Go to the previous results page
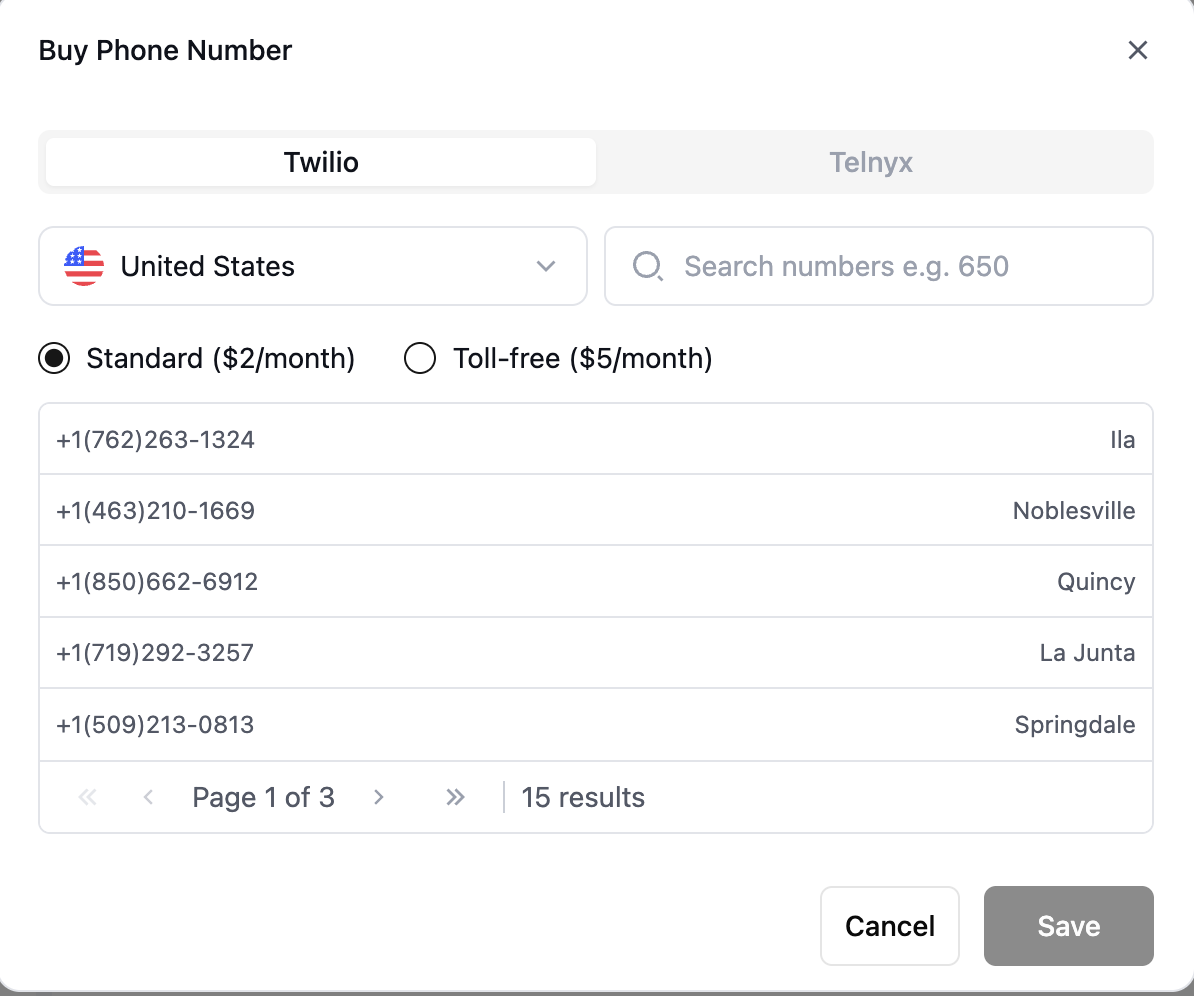 148,797
